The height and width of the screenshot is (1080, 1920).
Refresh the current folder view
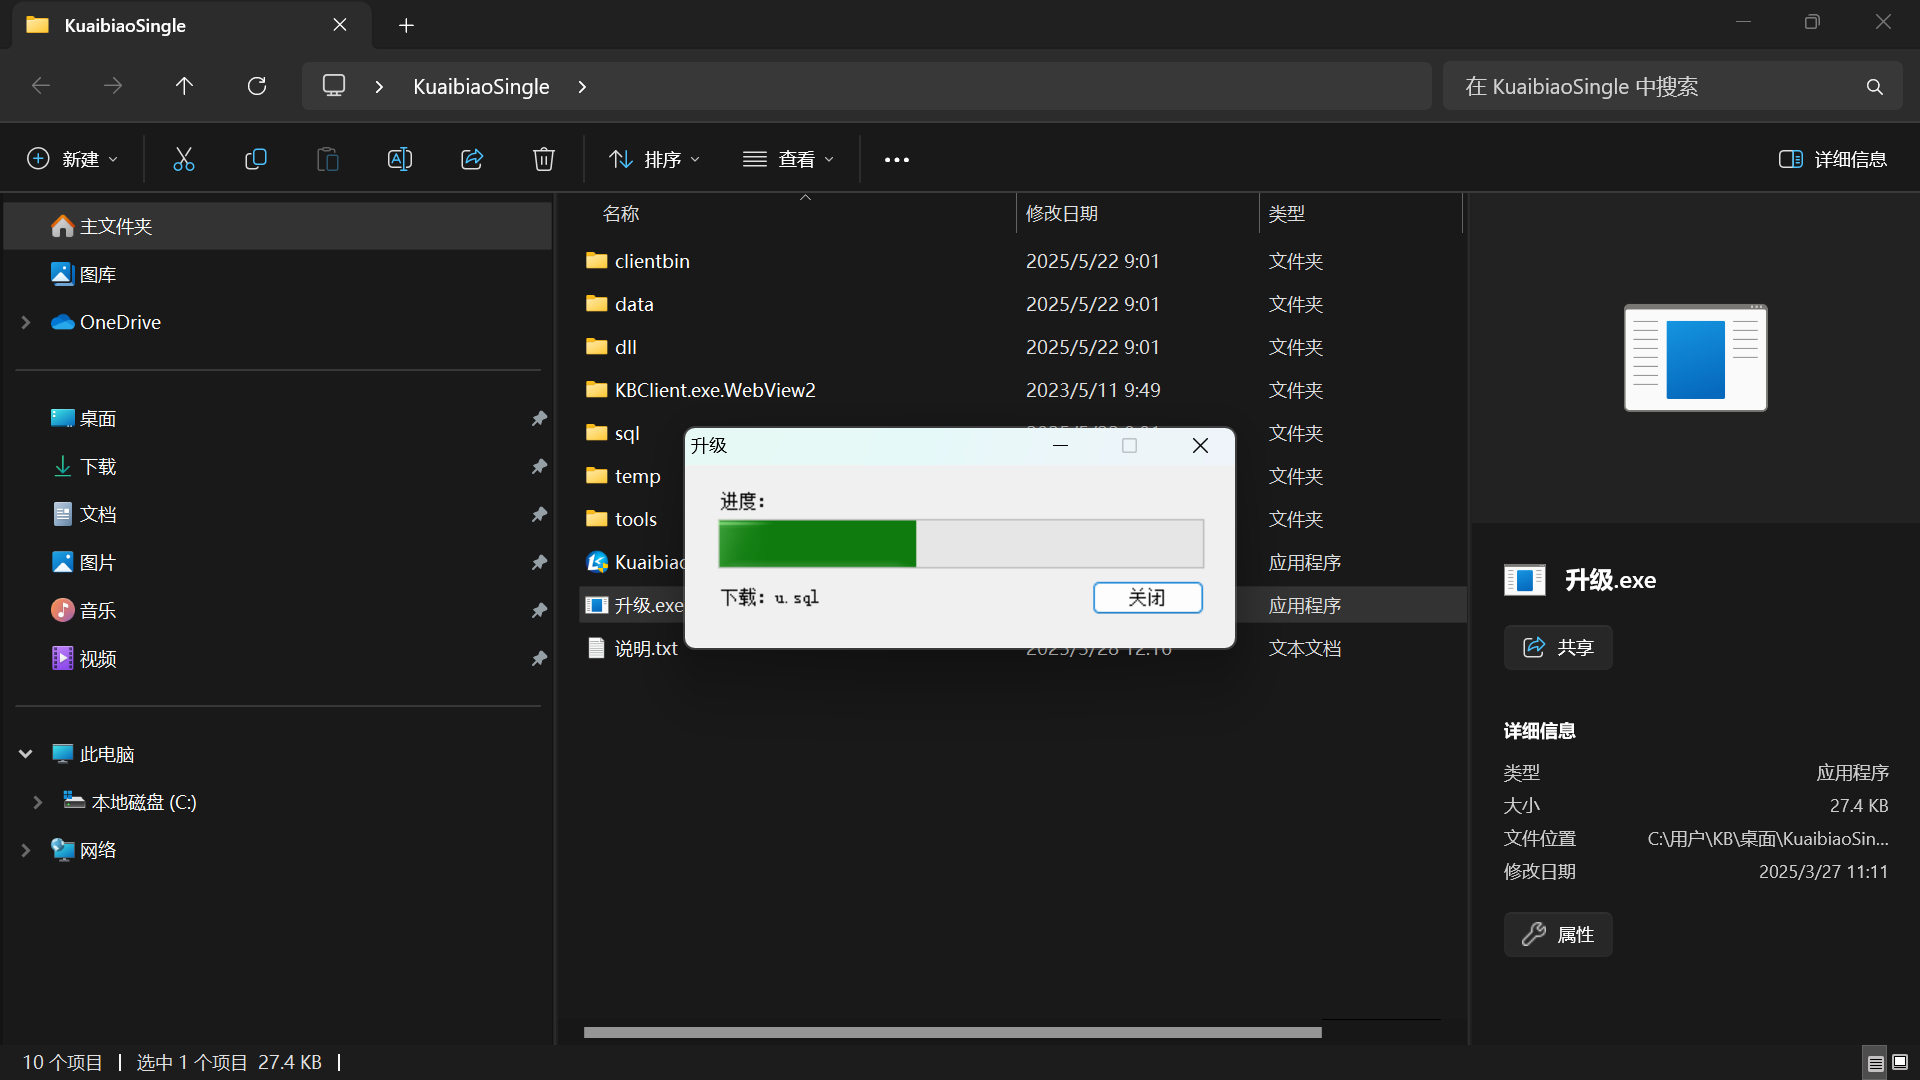[x=257, y=86]
